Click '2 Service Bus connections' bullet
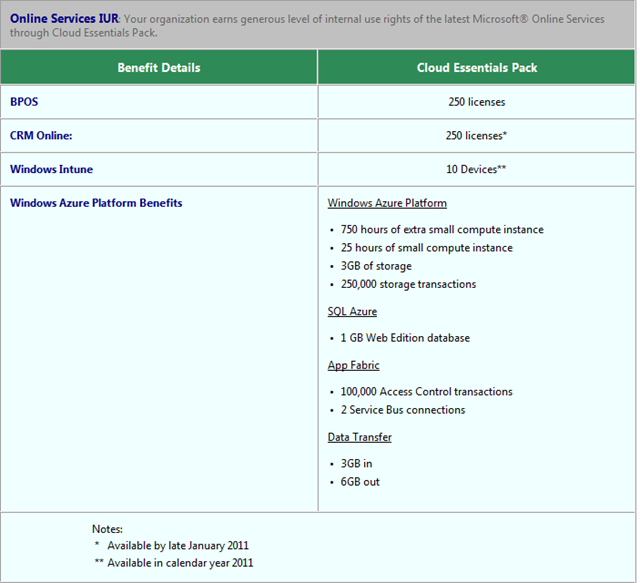 click(x=403, y=410)
